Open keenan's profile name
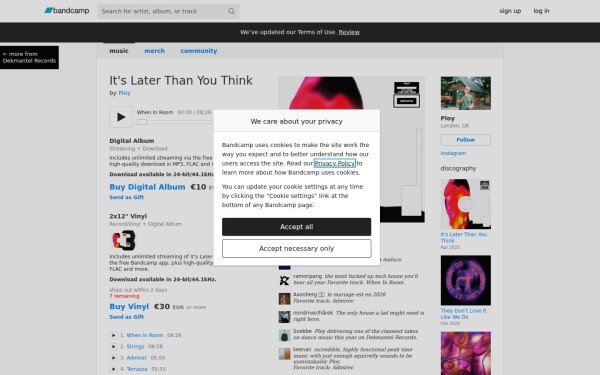The image size is (600, 375). (x=302, y=349)
